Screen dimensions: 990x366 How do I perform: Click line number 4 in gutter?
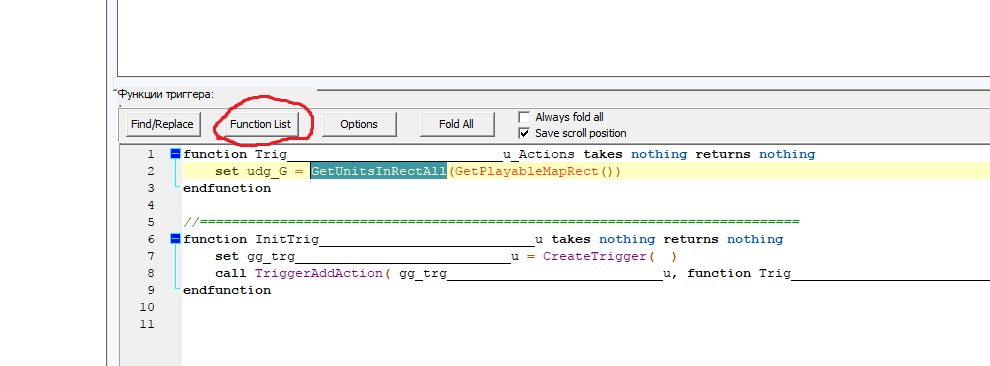(150, 205)
